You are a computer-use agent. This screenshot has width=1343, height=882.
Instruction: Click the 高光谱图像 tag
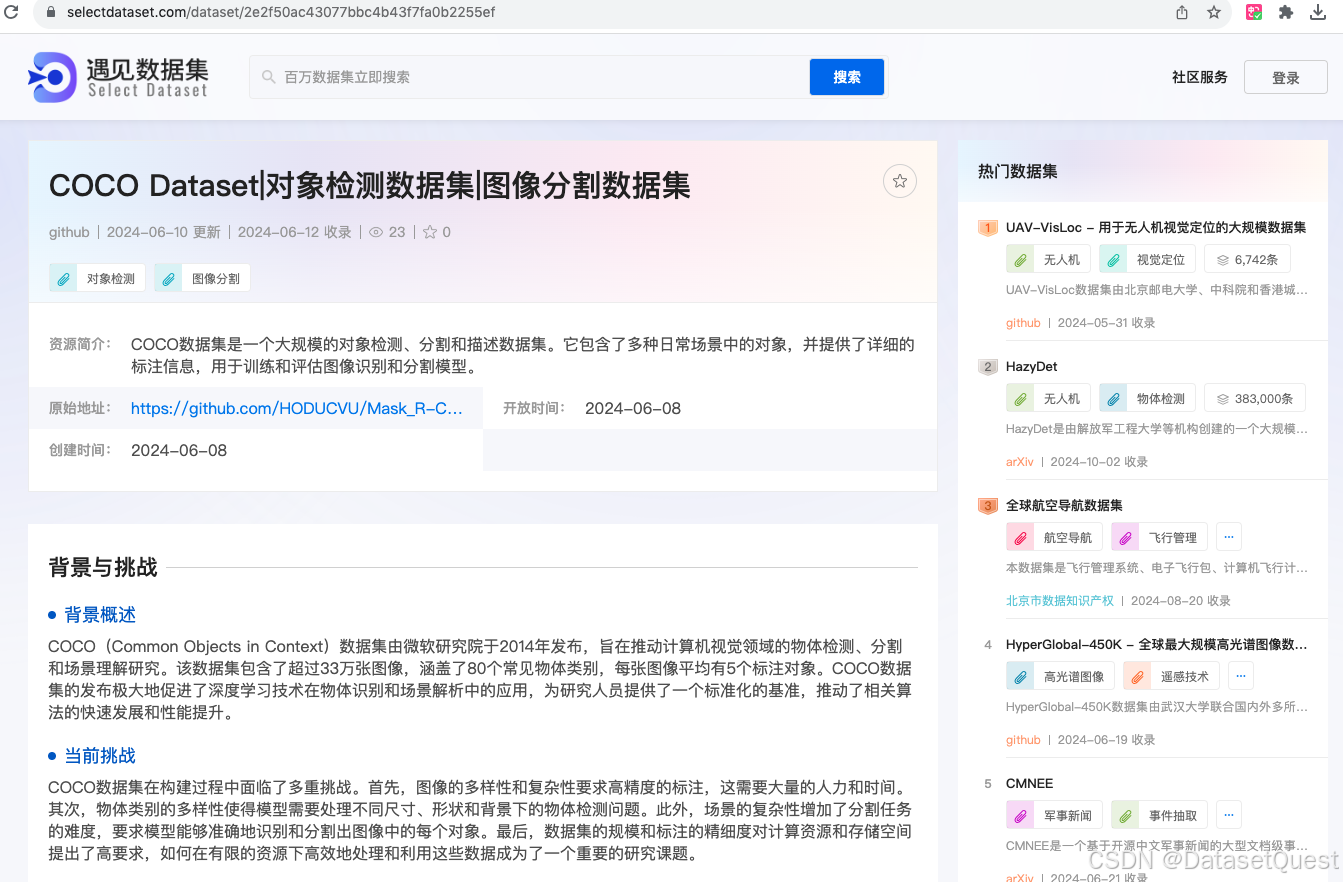click(1060, 676)
